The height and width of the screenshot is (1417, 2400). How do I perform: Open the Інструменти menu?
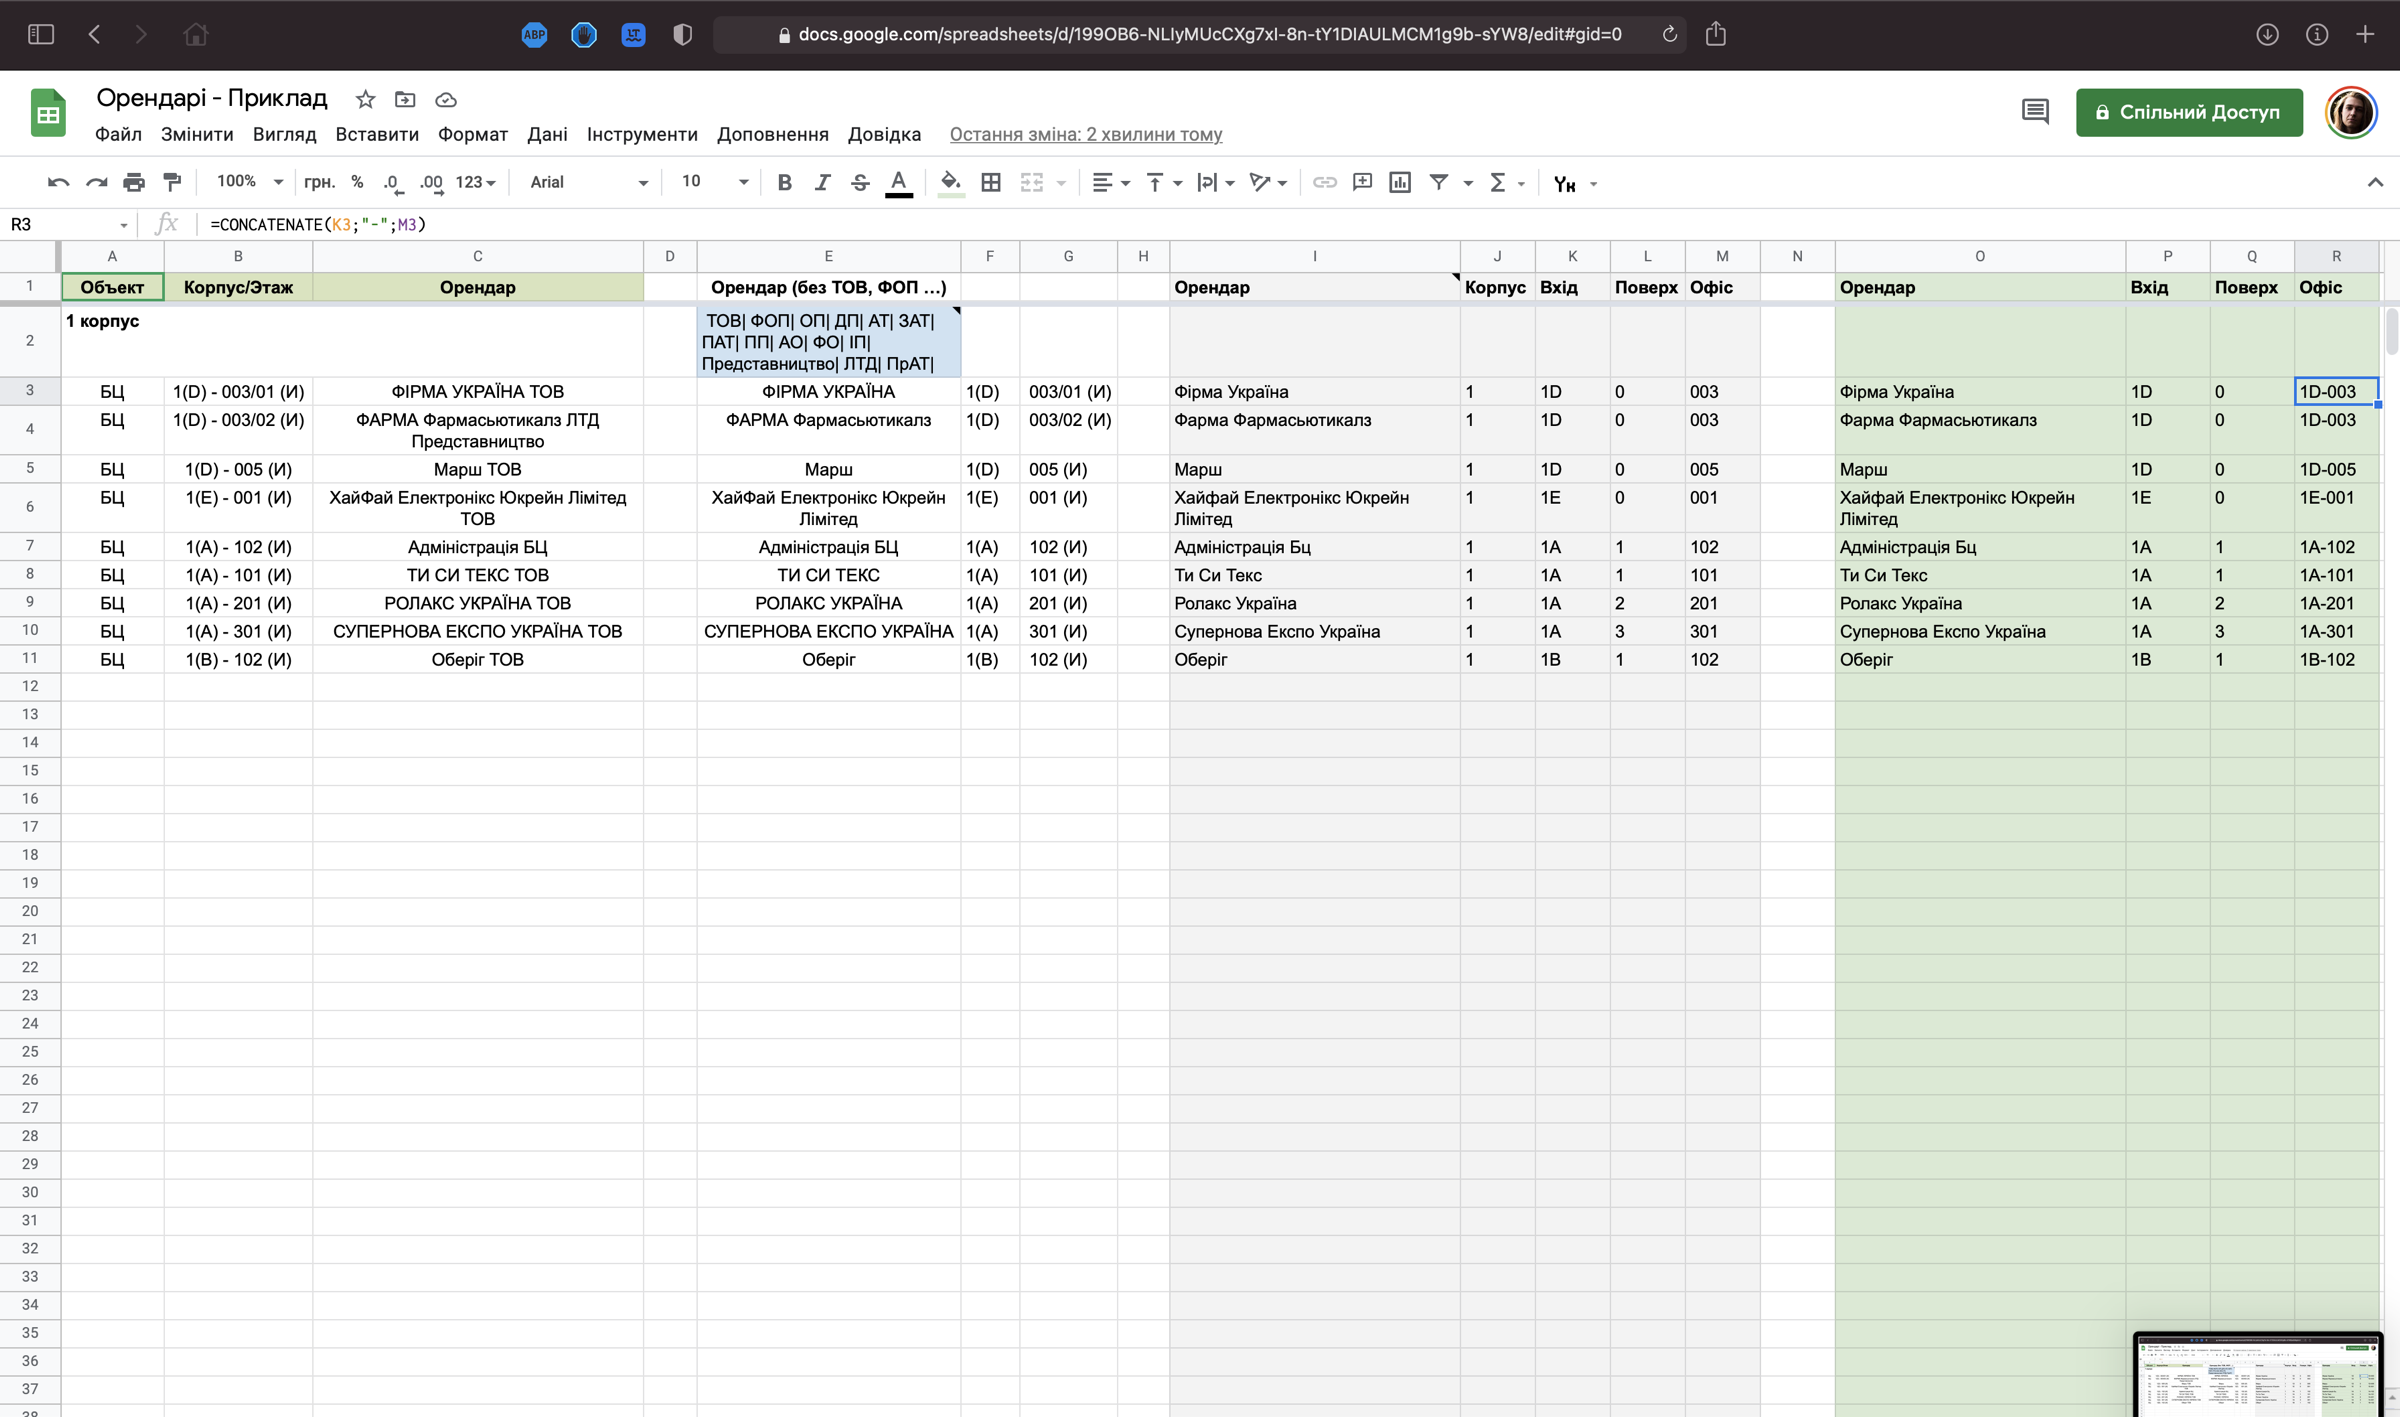[642, 134]
